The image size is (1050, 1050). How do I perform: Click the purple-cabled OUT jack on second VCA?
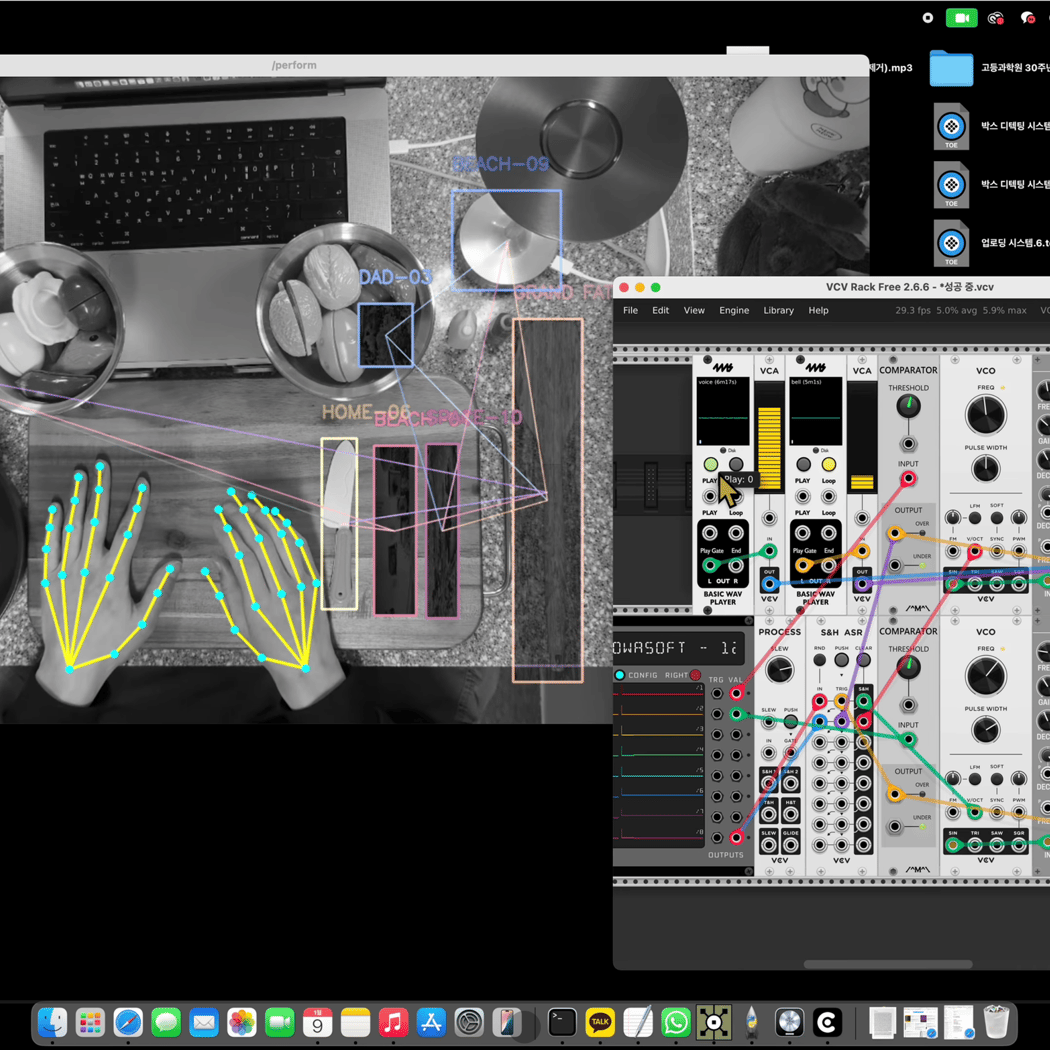[862, 584]
